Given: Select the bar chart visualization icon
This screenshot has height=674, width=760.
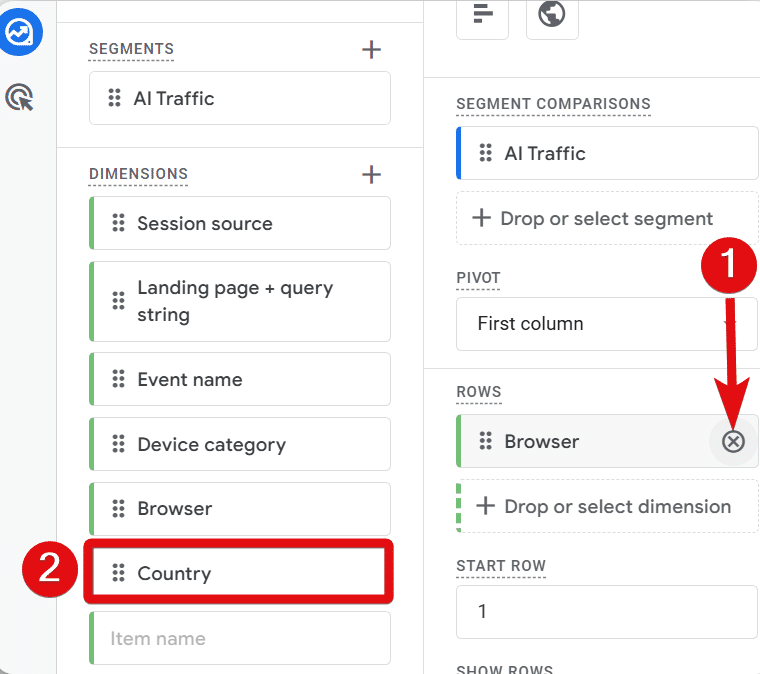Looking at the screenshot, I should 482,14.
